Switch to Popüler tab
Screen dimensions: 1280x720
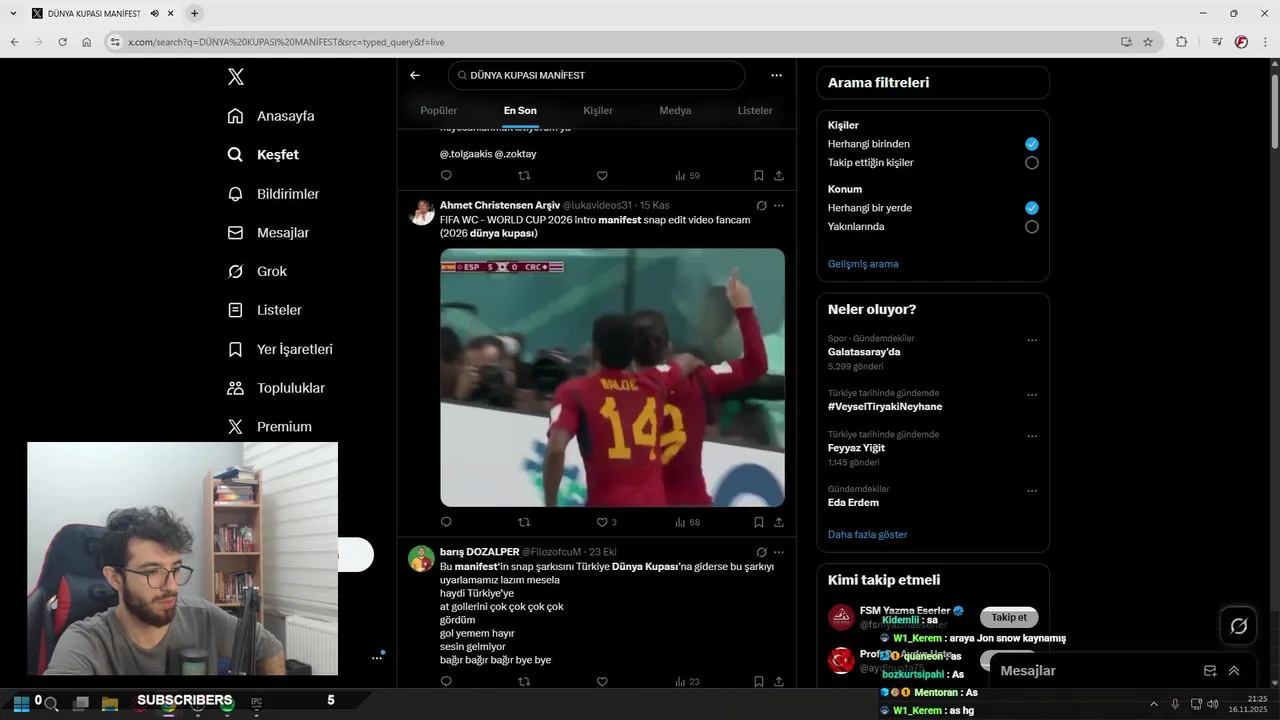coord(439,110)
